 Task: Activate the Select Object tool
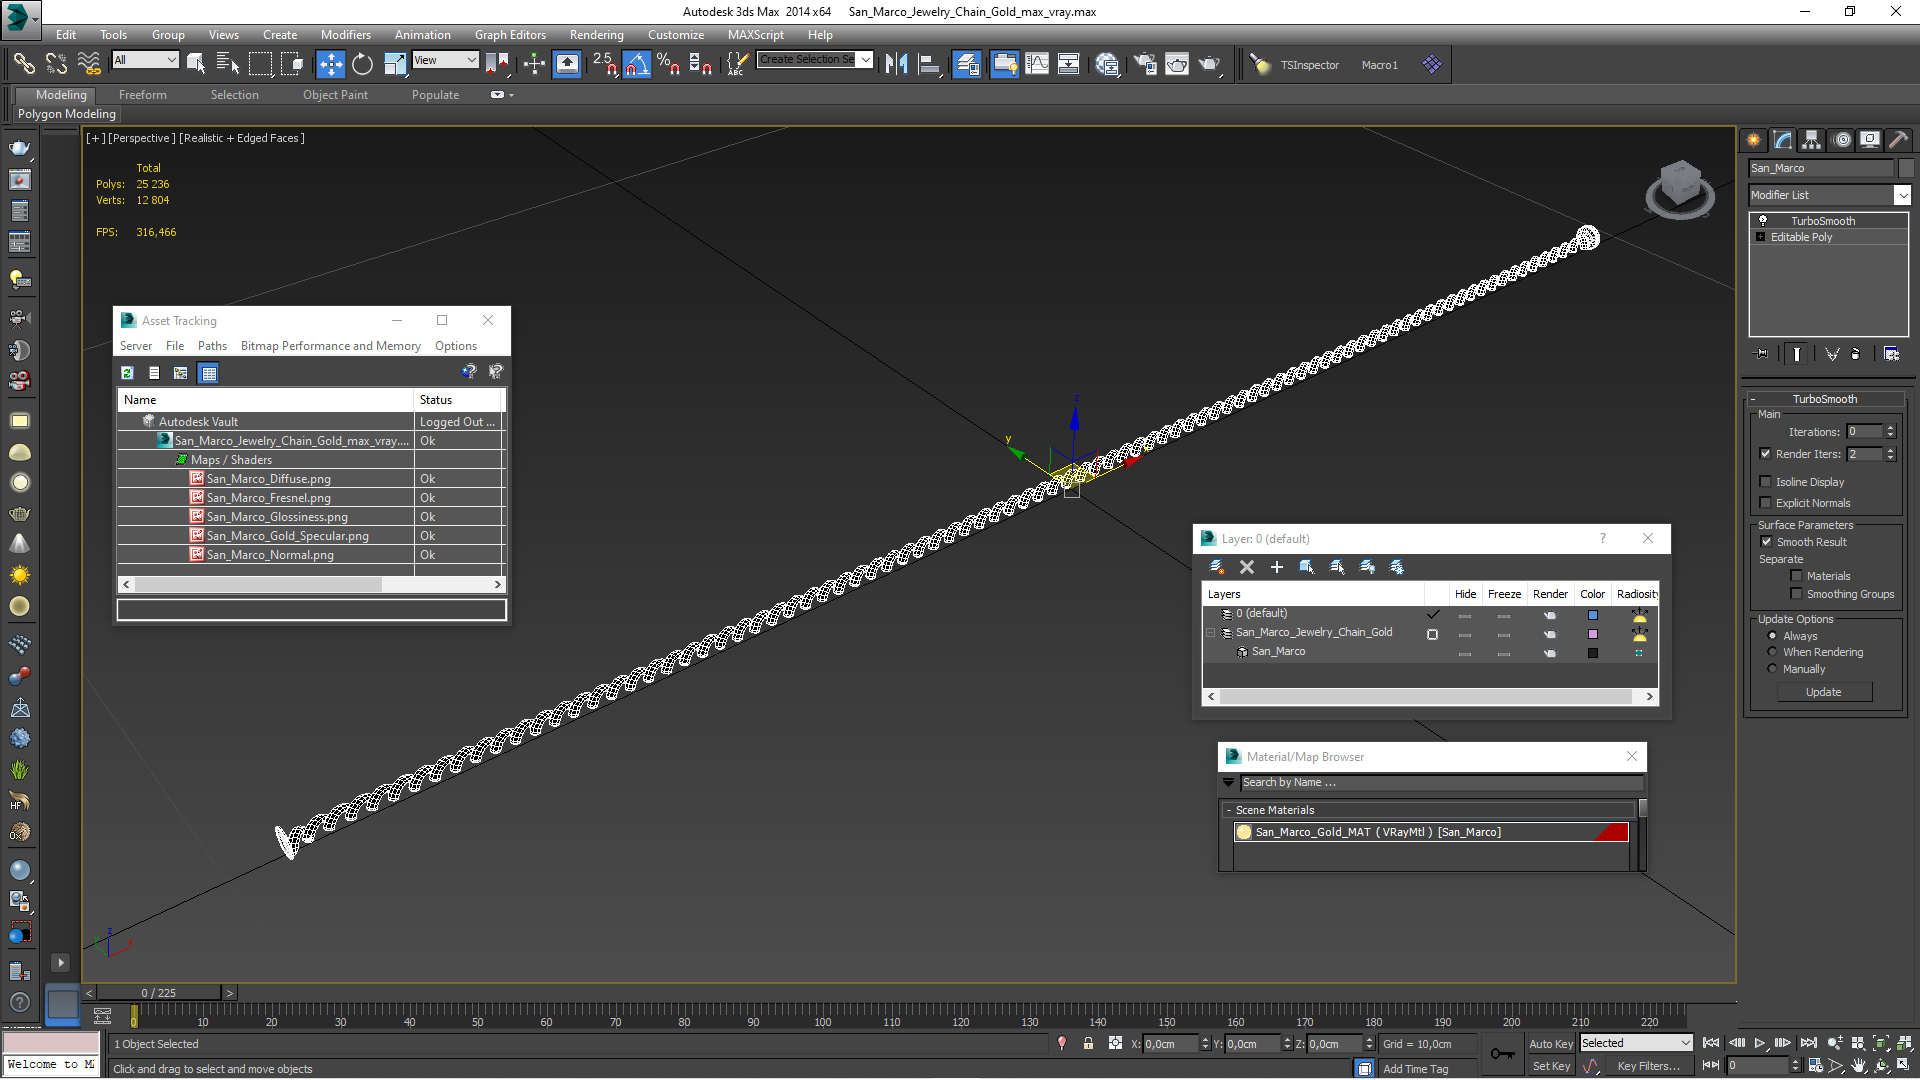(x=196, y=64)
